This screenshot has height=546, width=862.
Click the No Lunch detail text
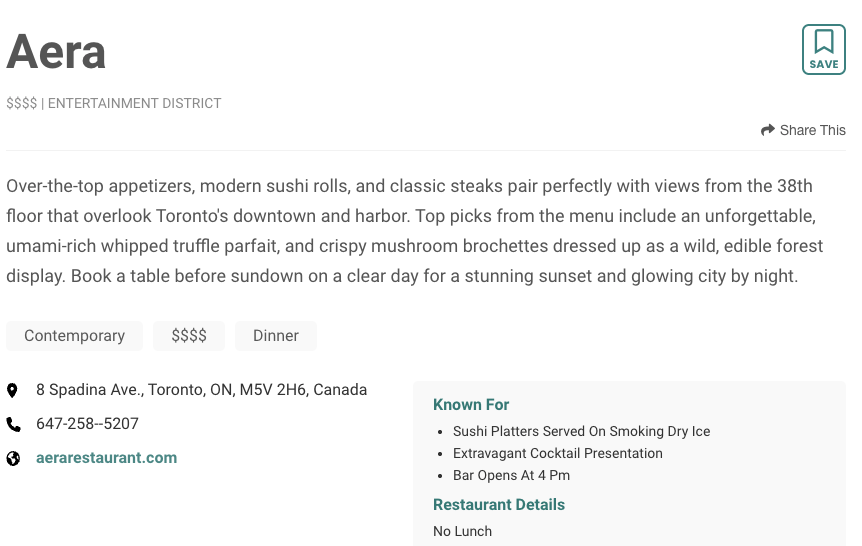tap(462, 532)
